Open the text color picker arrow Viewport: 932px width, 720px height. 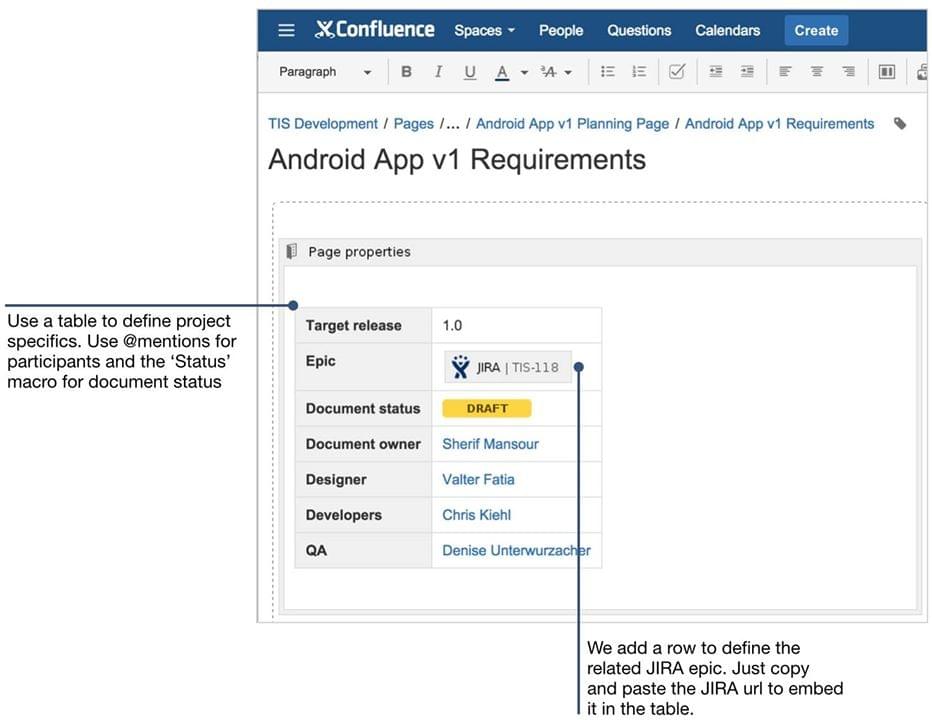pyautogui.click(x=524, y=73)
